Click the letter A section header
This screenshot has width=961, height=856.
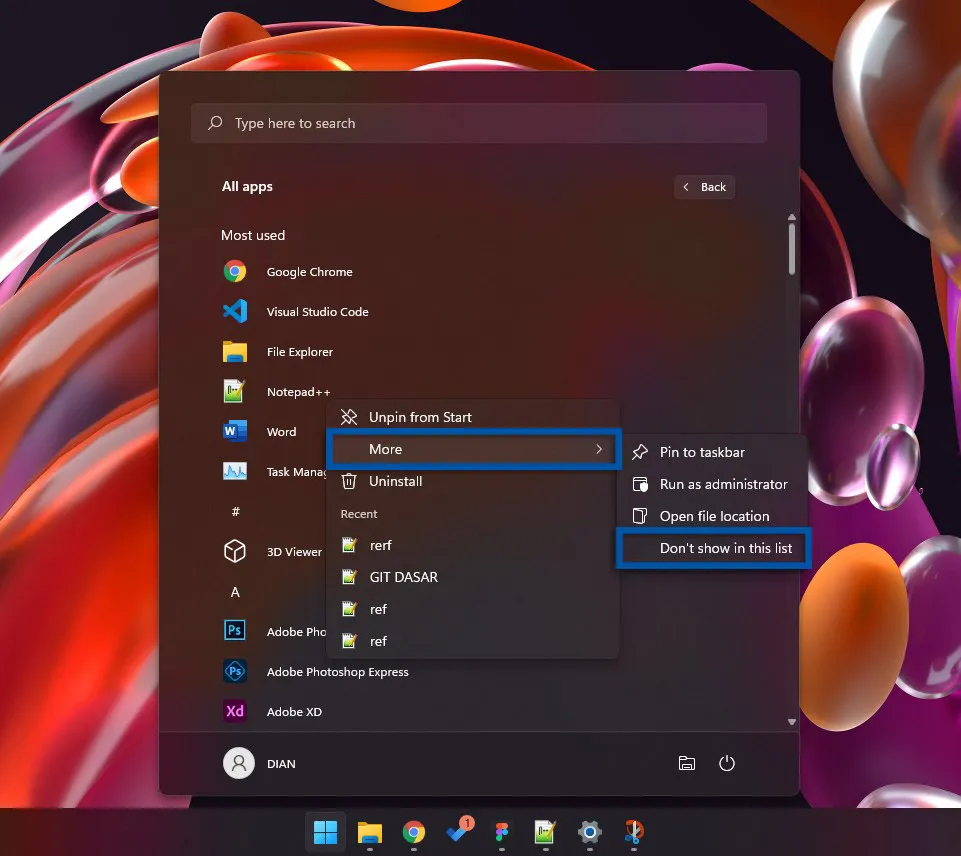click(236, 592)
